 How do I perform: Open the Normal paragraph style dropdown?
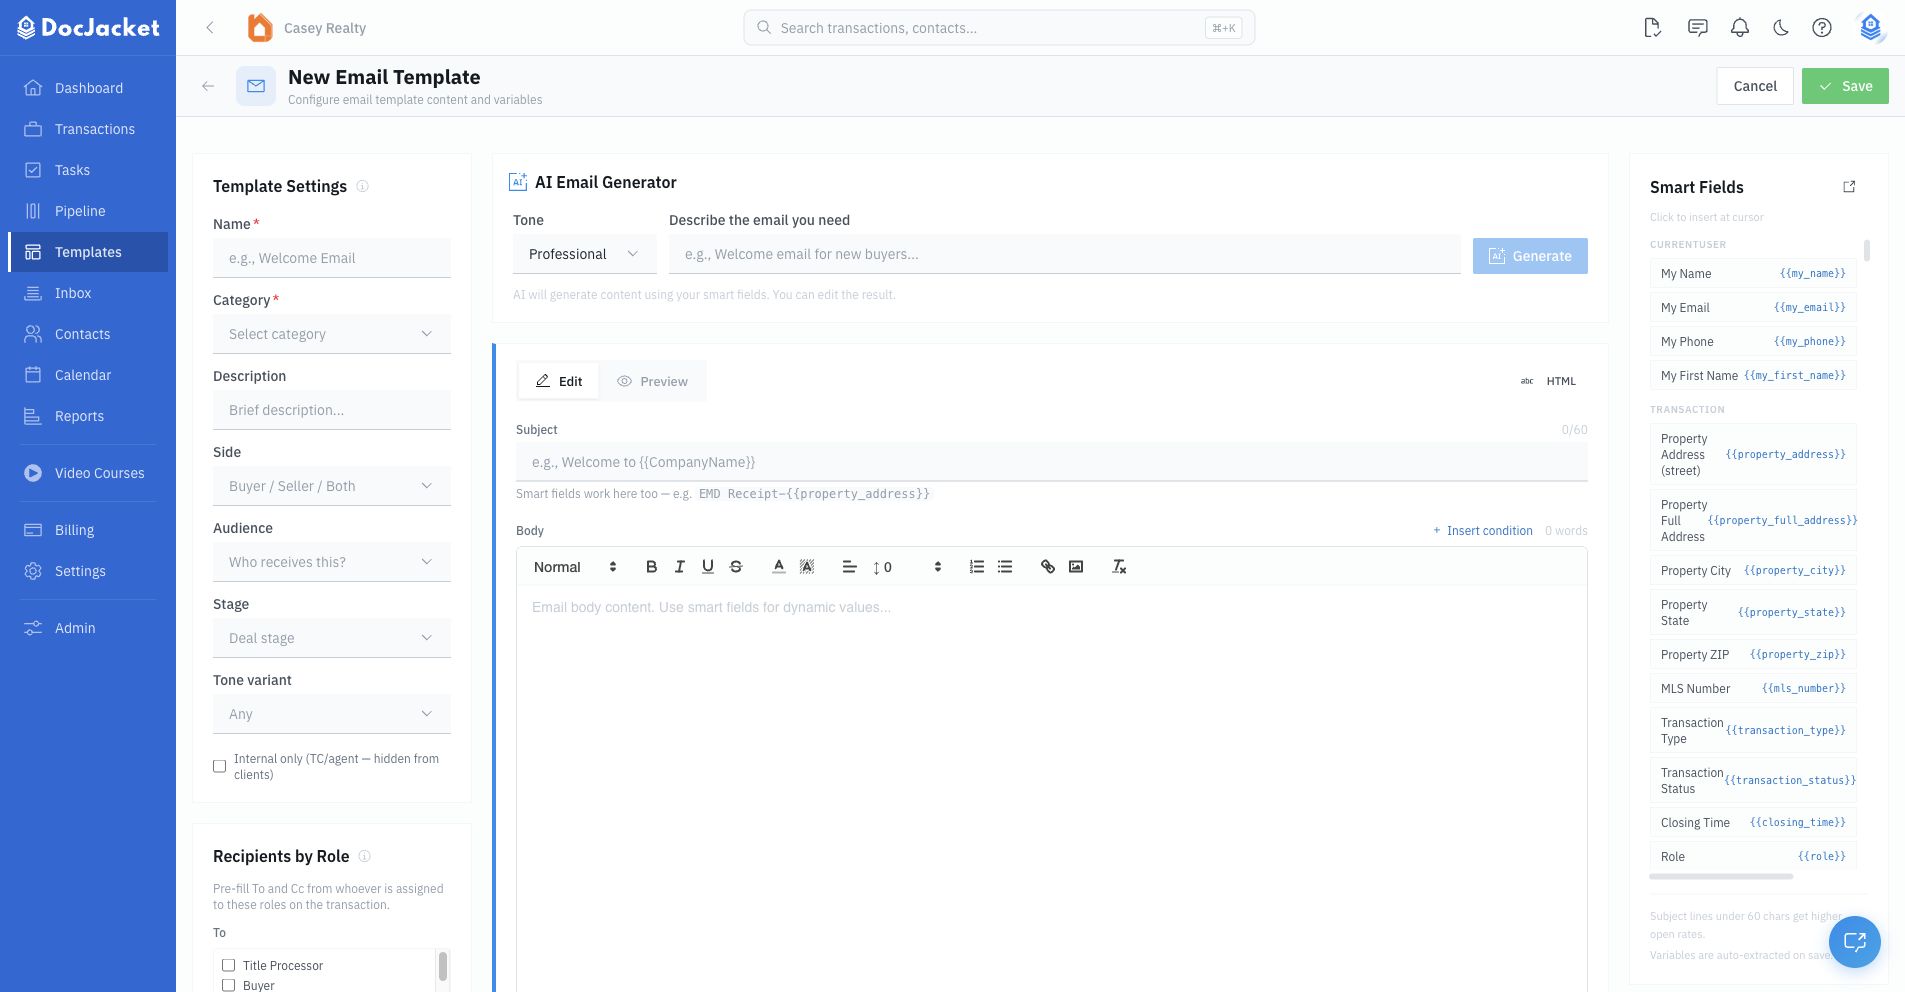575,567
